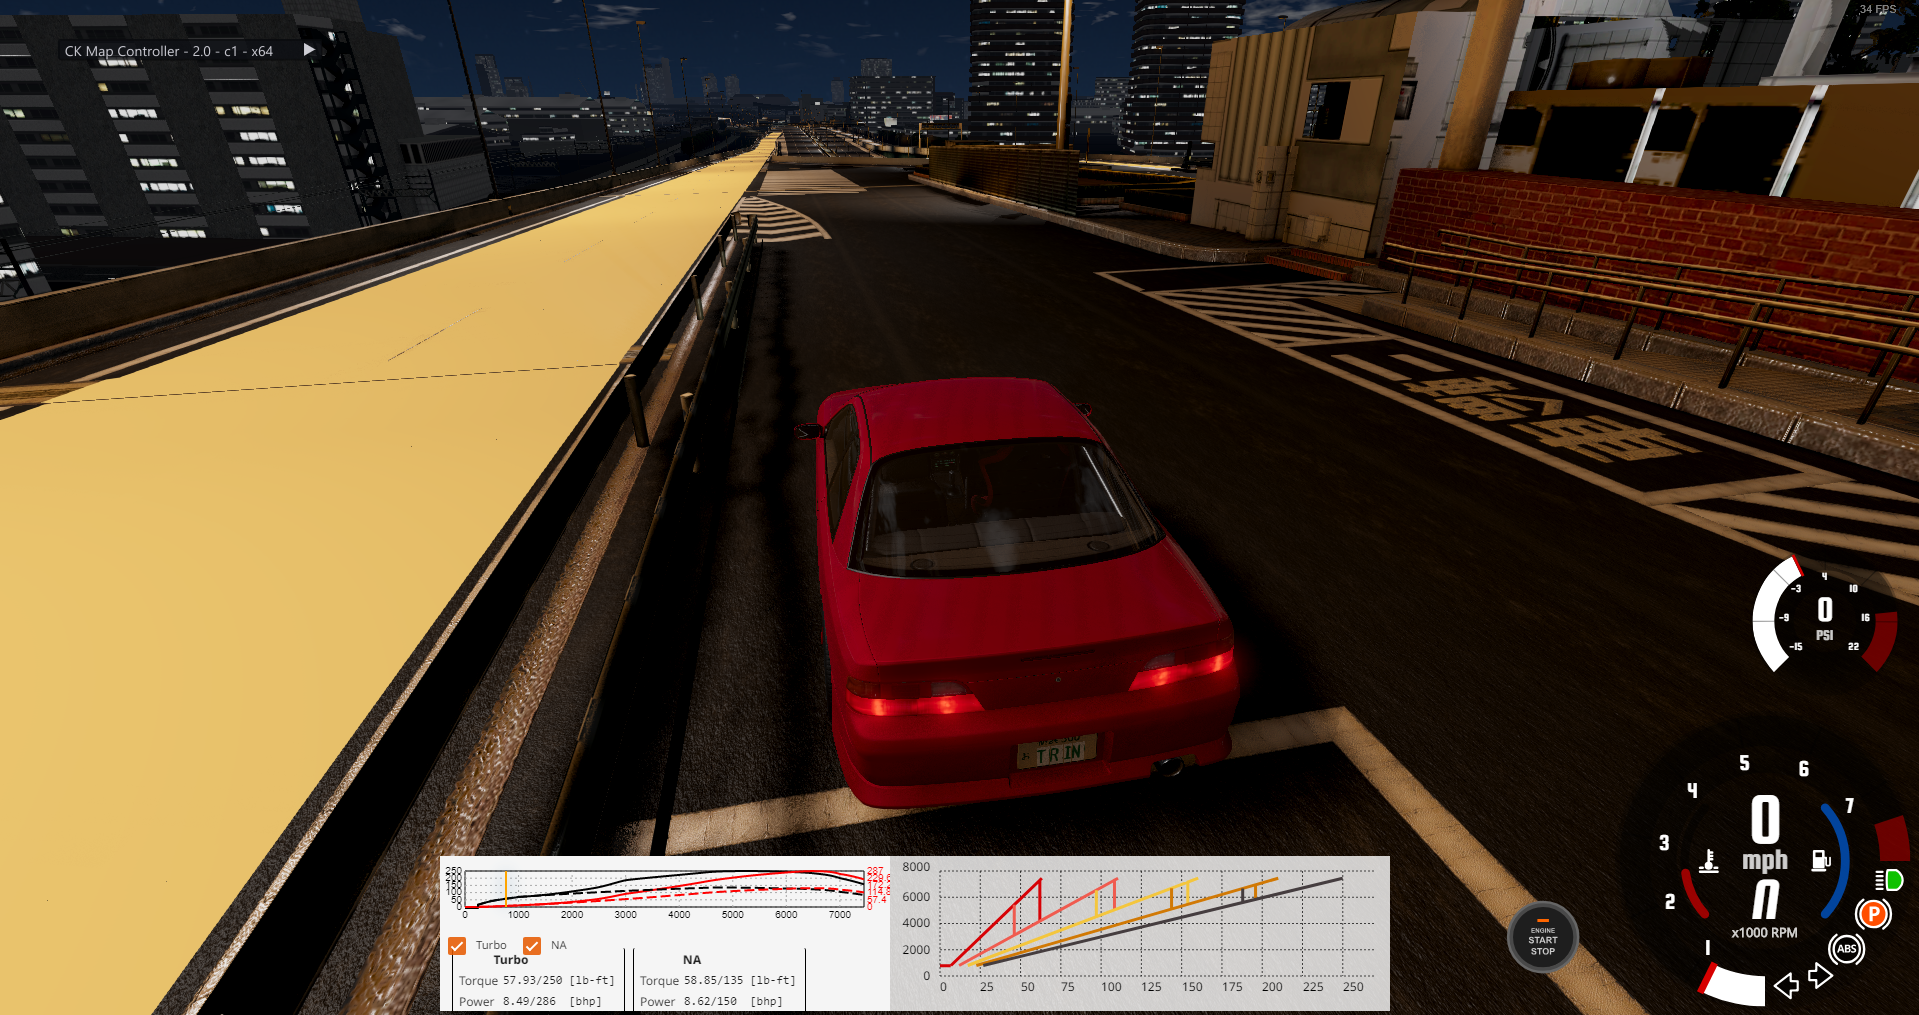Click the engine temperature gauge icon
The height and width of the screenshot is (1015, 1919).
pyautogui.click(x=1709, y=861)
